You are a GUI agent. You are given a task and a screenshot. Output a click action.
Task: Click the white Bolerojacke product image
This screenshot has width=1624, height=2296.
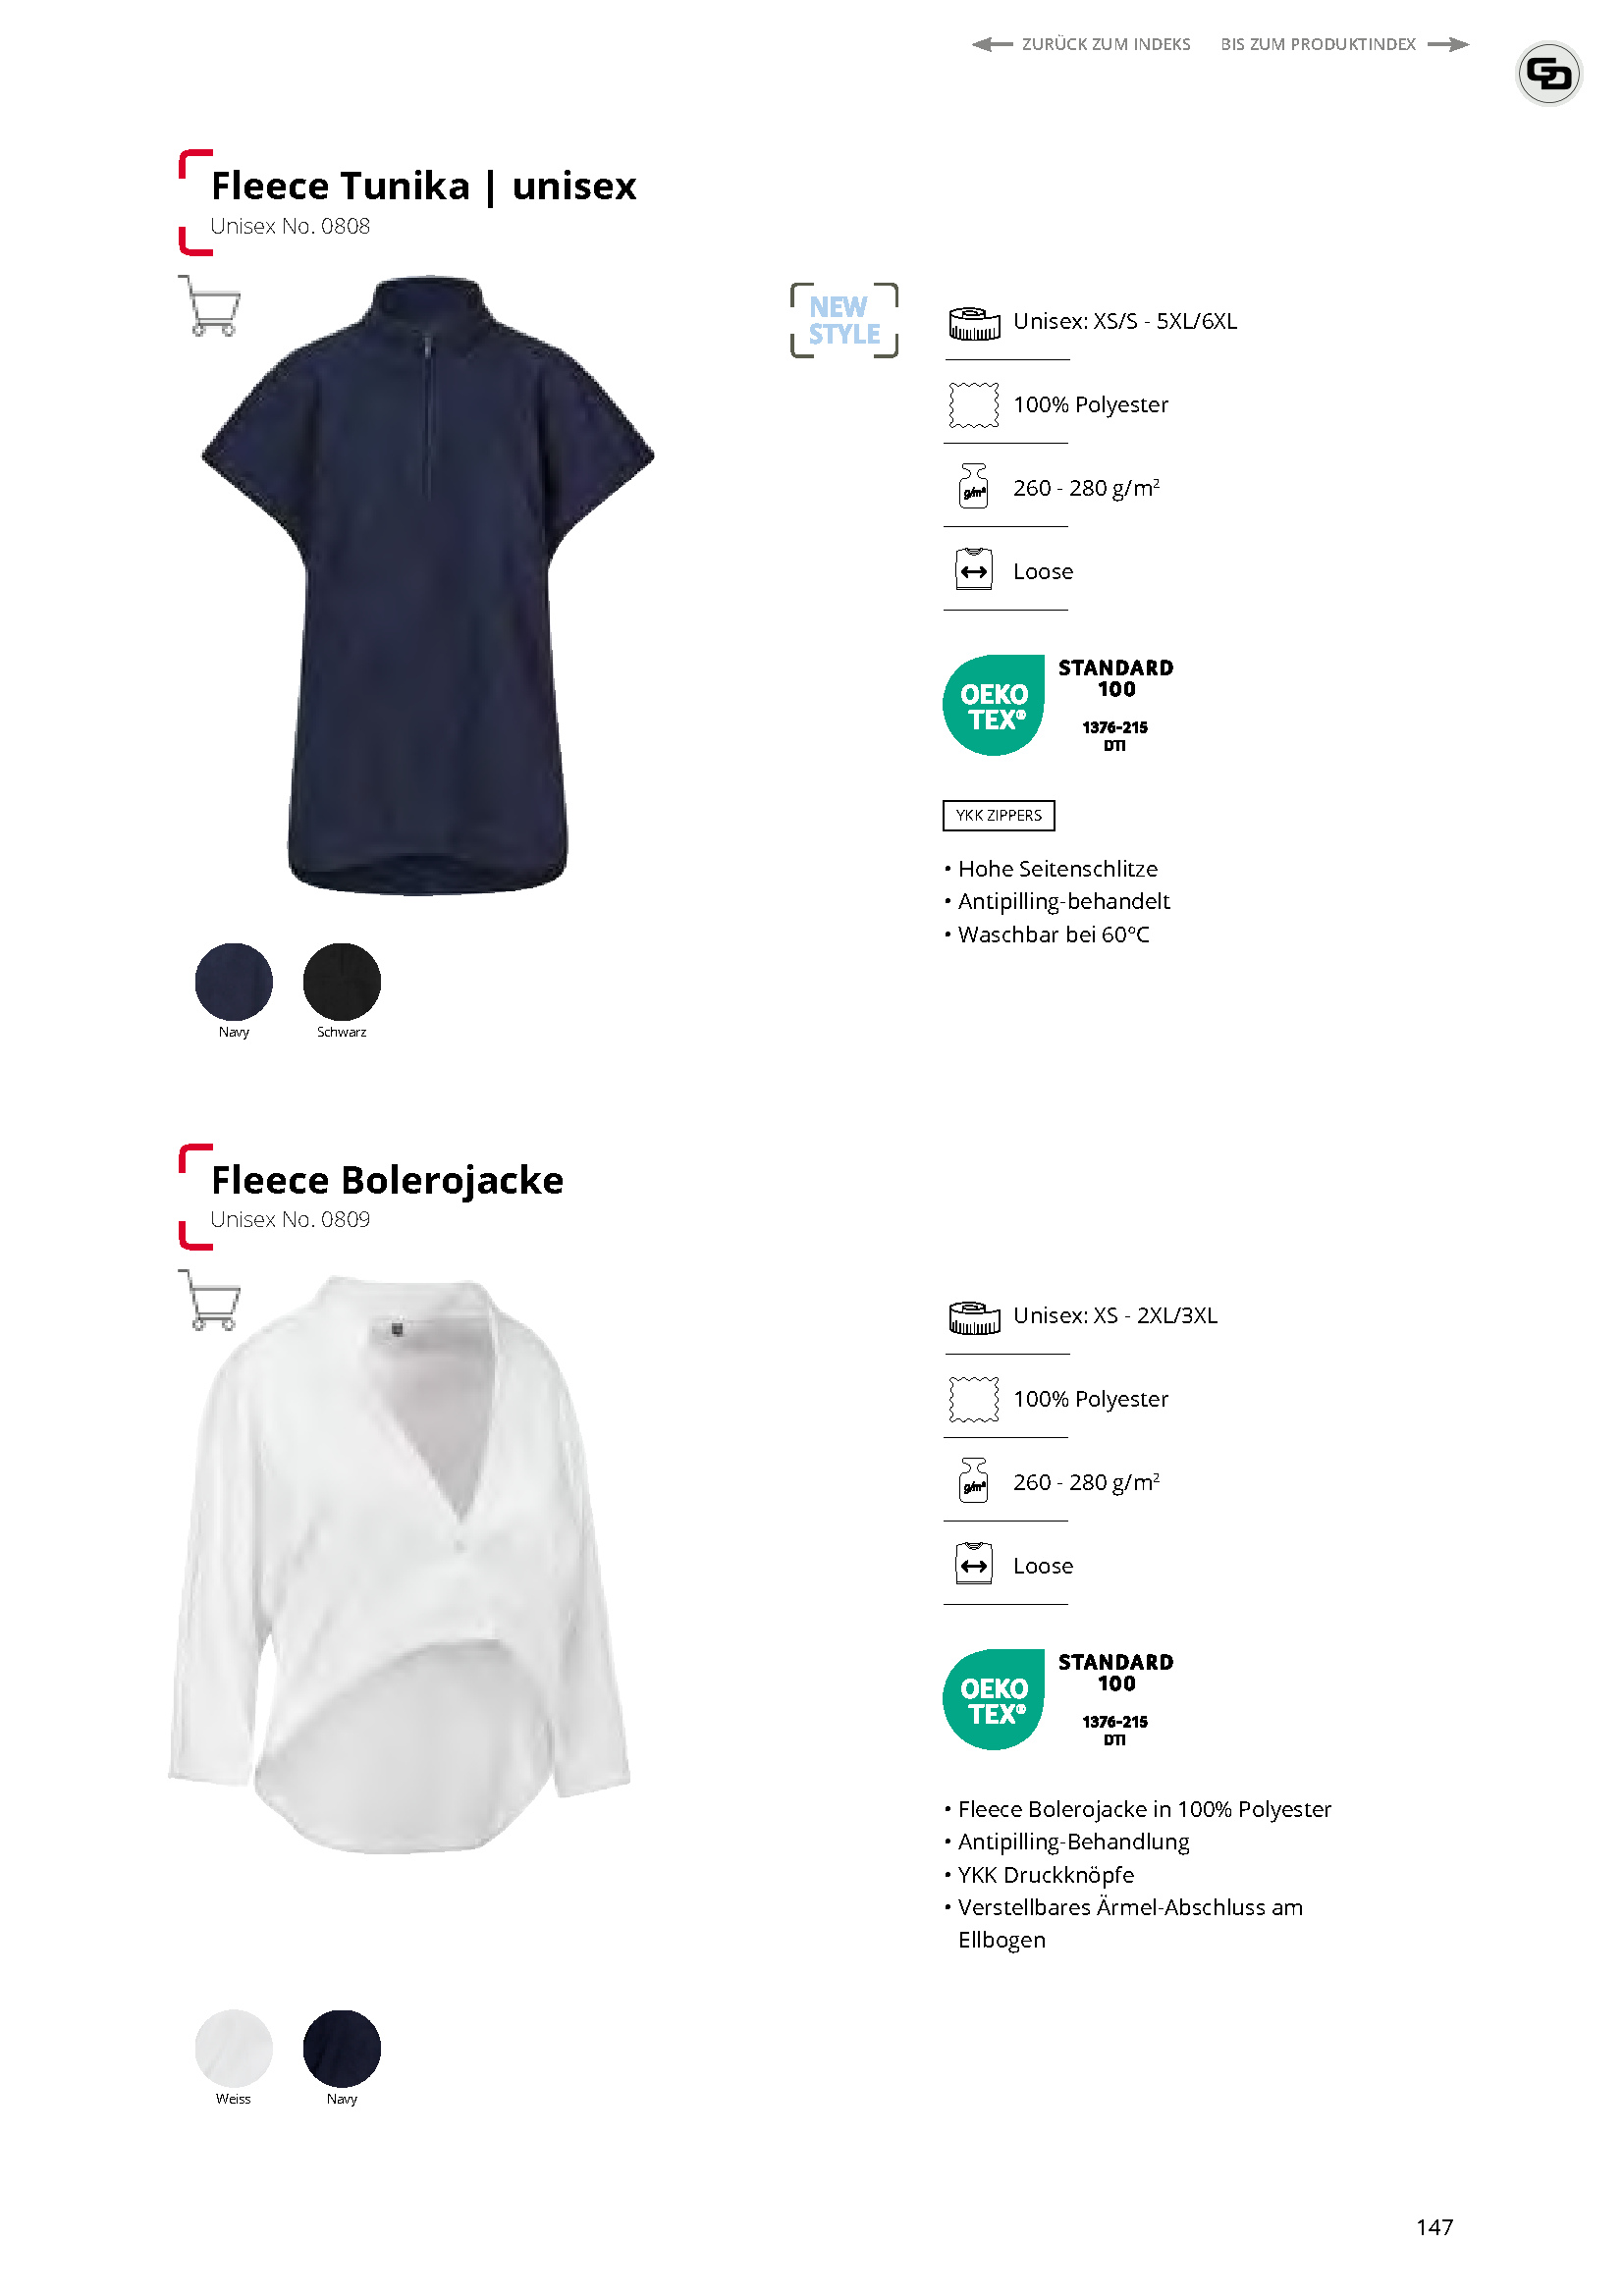pyautogui.click(x=399, y=1565)
